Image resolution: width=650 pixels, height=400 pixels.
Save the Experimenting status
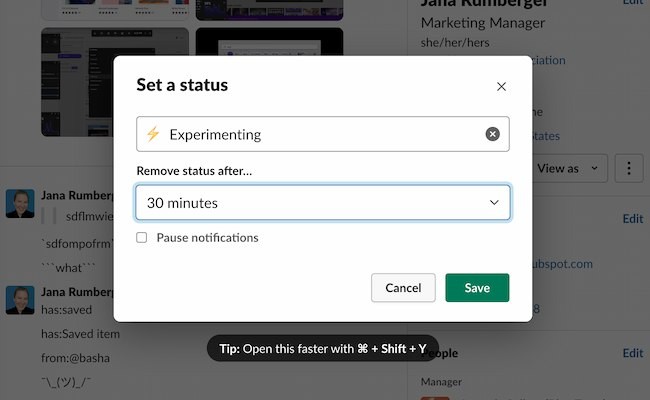pos(477,288)
